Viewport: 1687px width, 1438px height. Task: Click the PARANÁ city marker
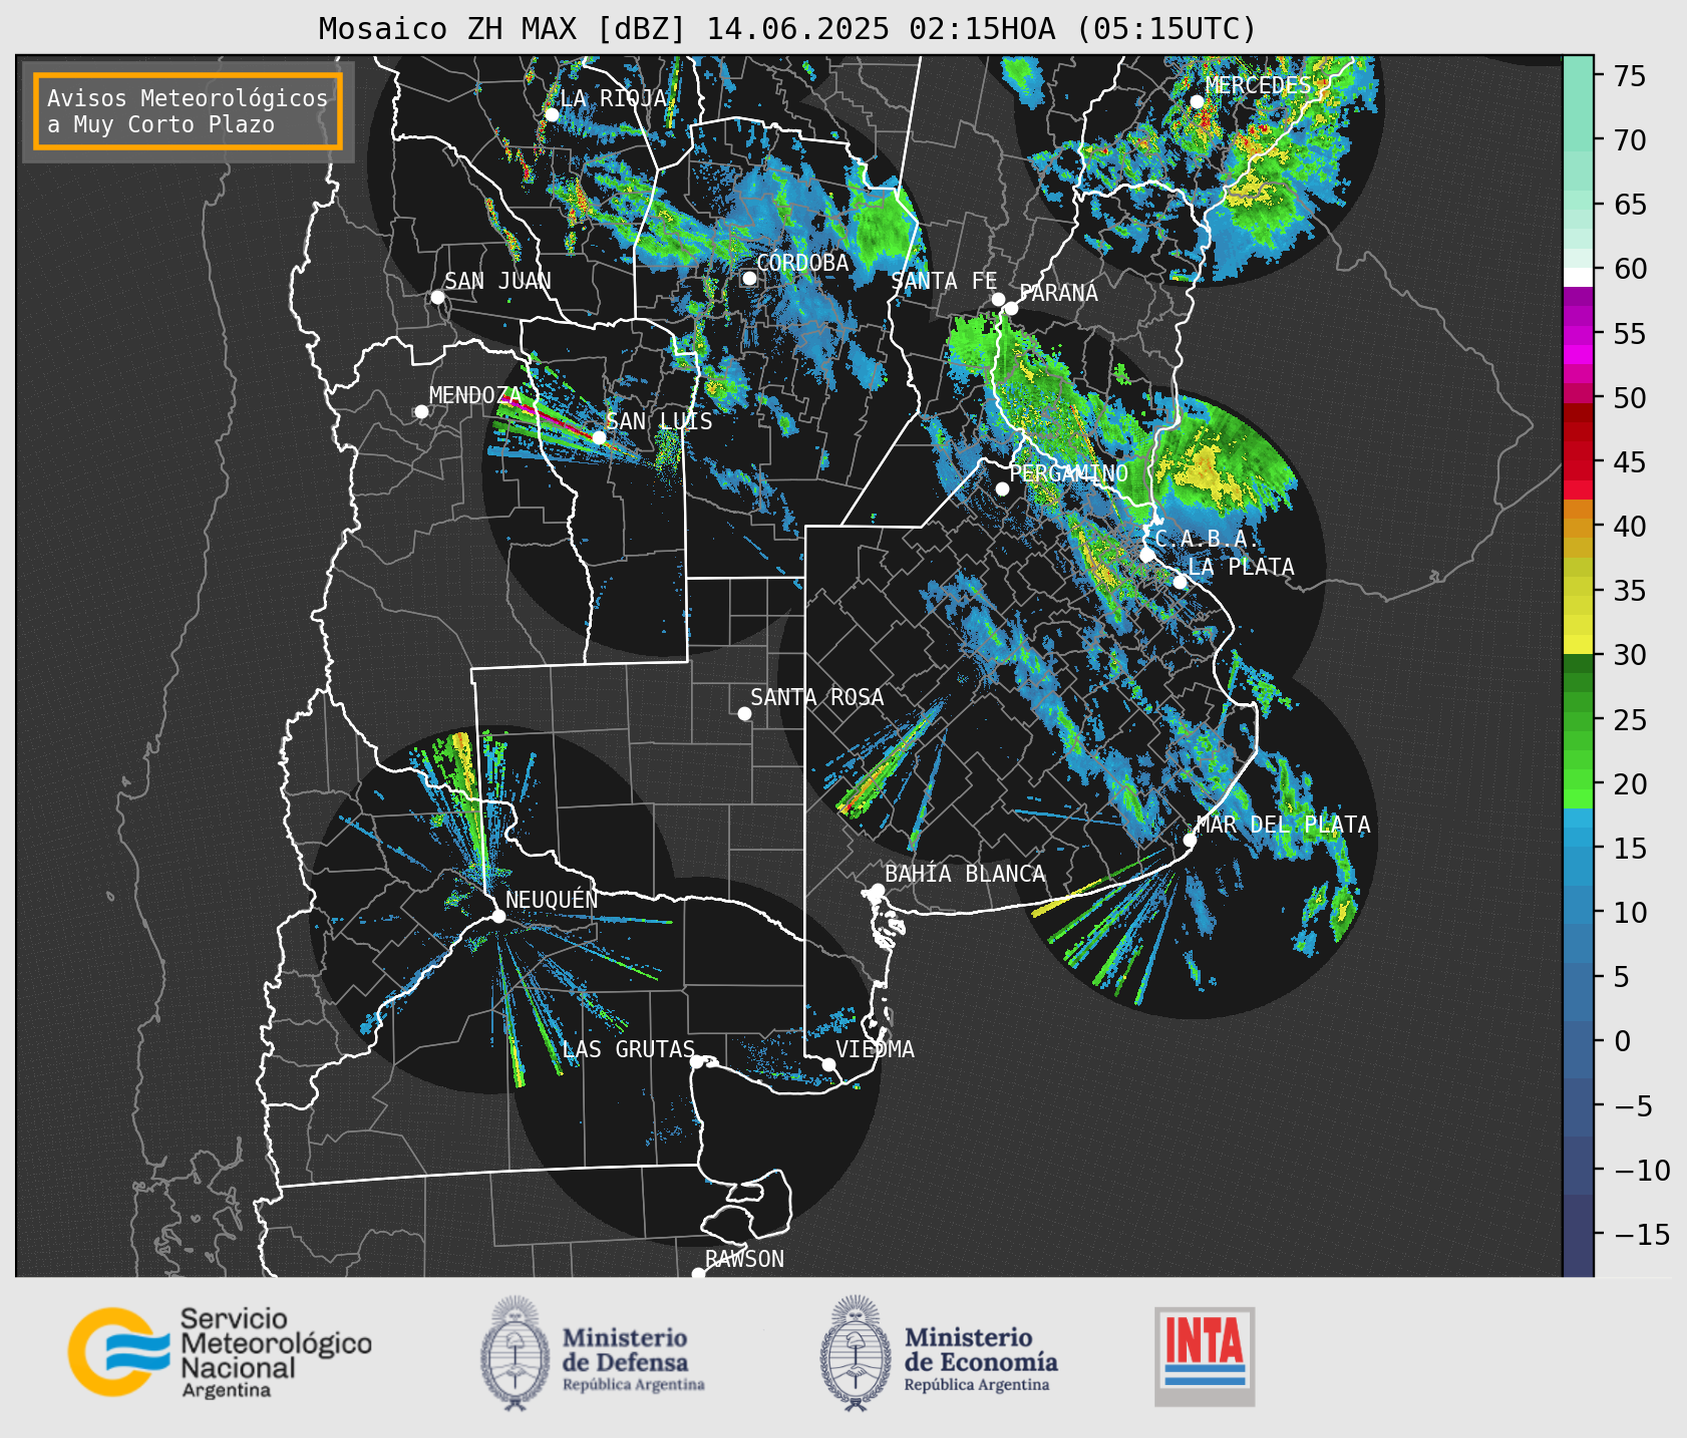tap(1011, 308)
